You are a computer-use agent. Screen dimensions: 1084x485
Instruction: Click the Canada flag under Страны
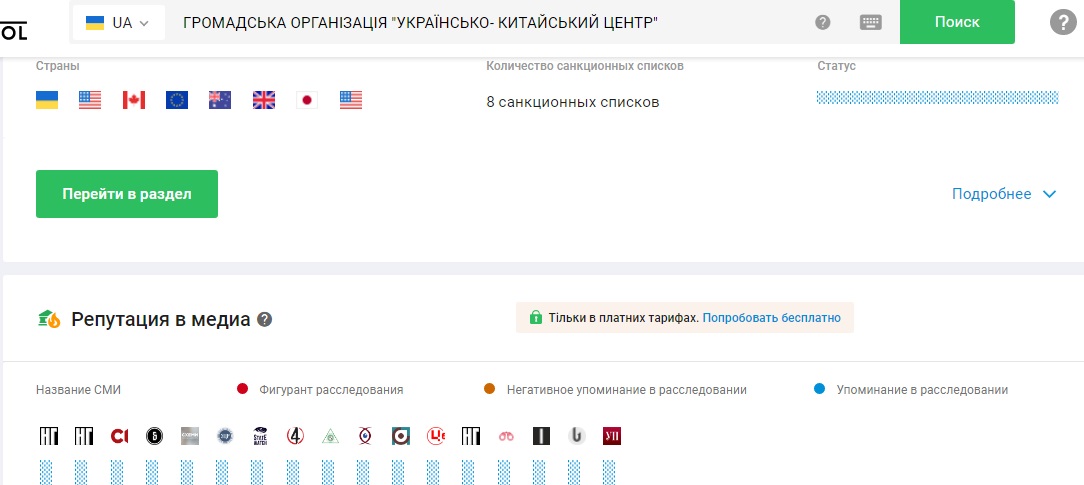pyautogui.click(x=134, y=100)
